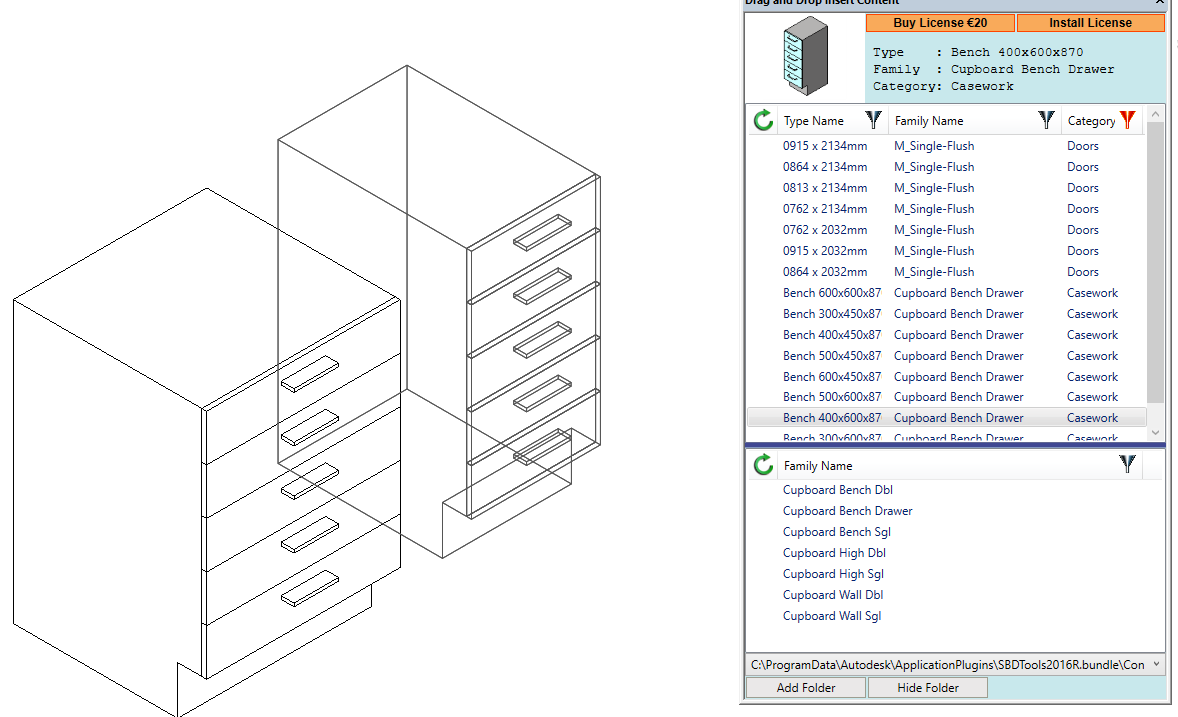Click the Hide Folder button
1178x717 pixels.
point(927,687)
